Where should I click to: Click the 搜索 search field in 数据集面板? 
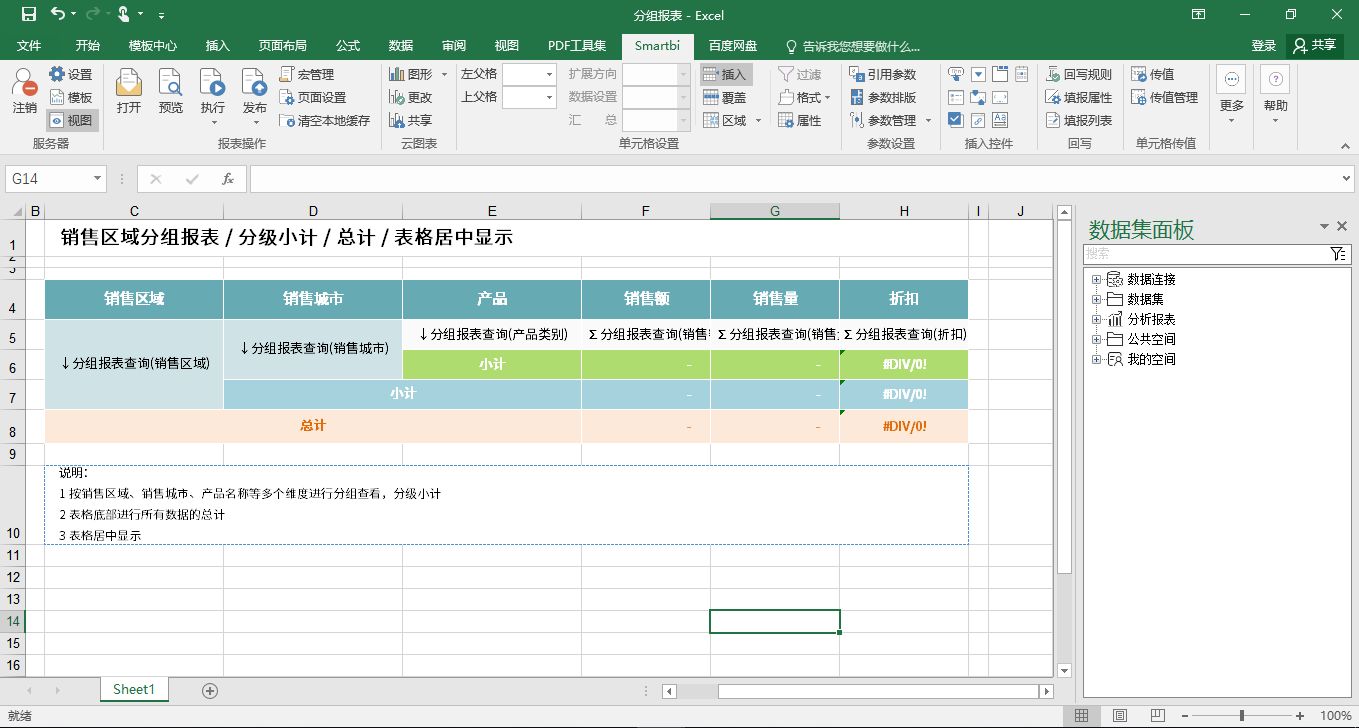[x=1204, y=254]
